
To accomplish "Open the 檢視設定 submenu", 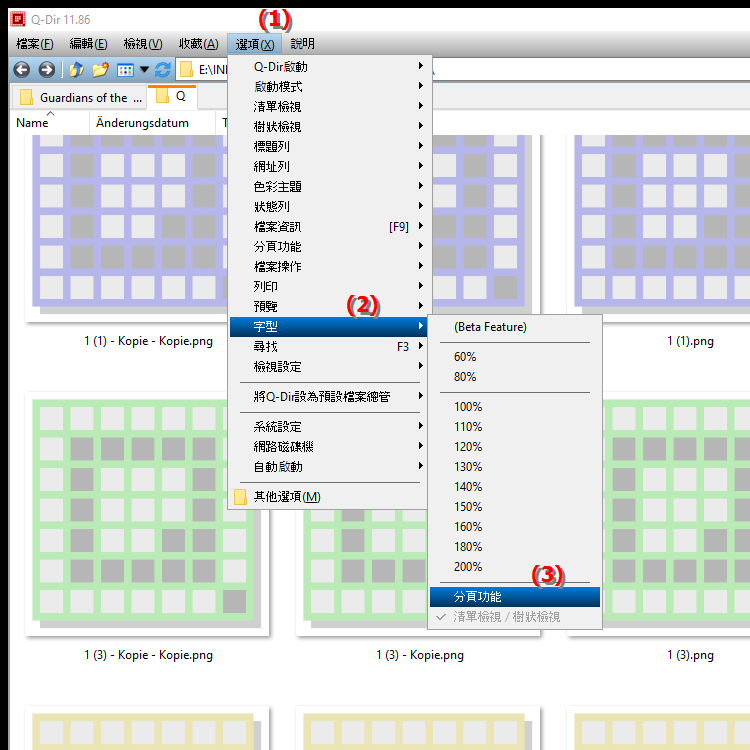I will tap(329, 367).
